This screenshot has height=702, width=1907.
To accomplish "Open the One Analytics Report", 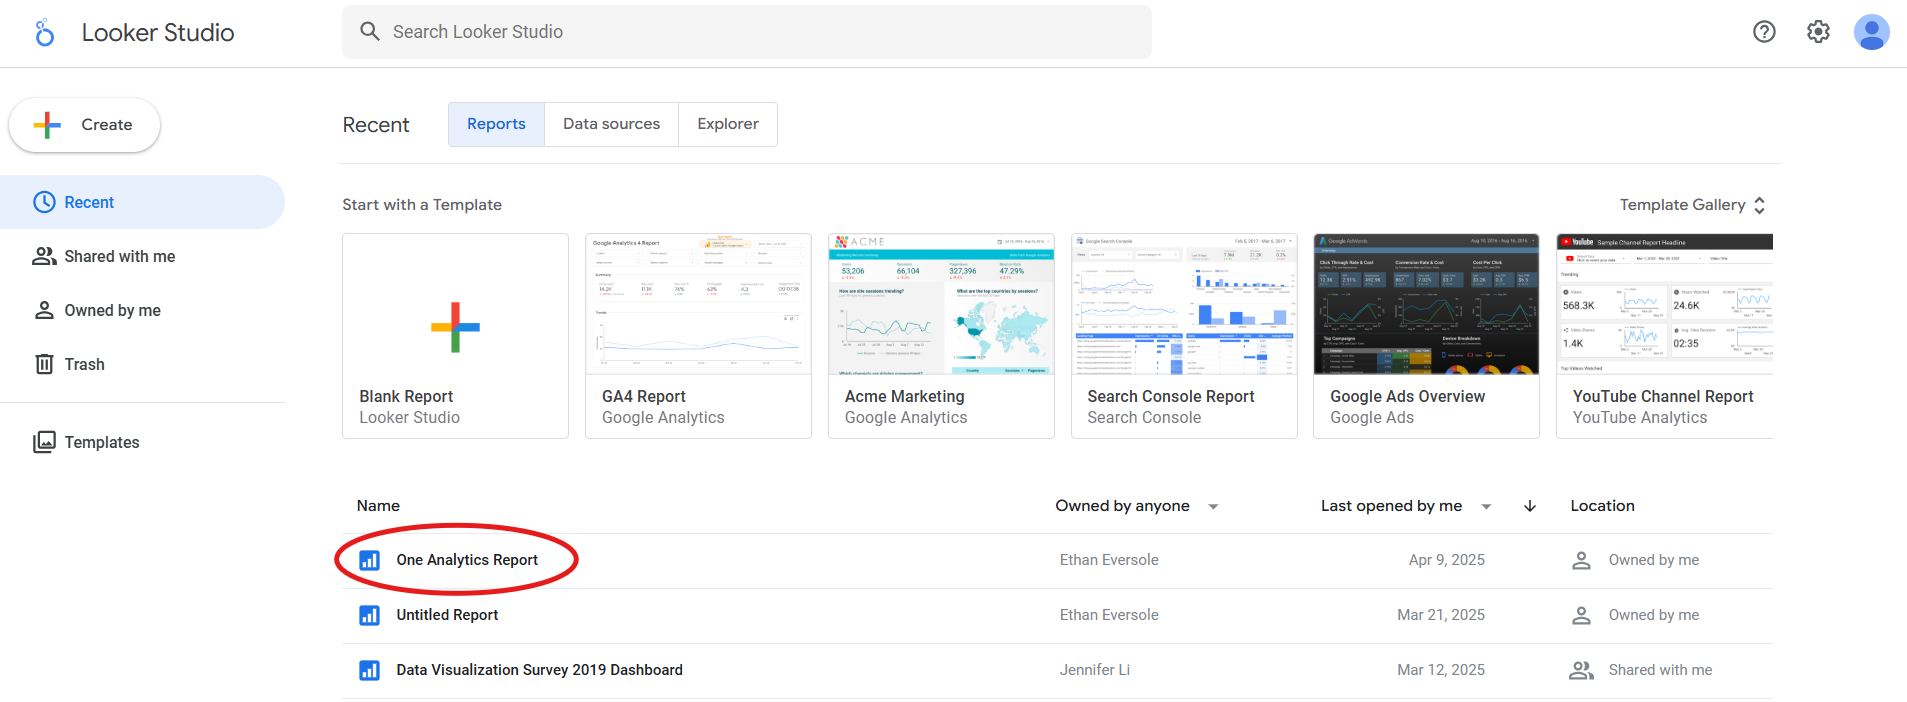I will point(467,560).
